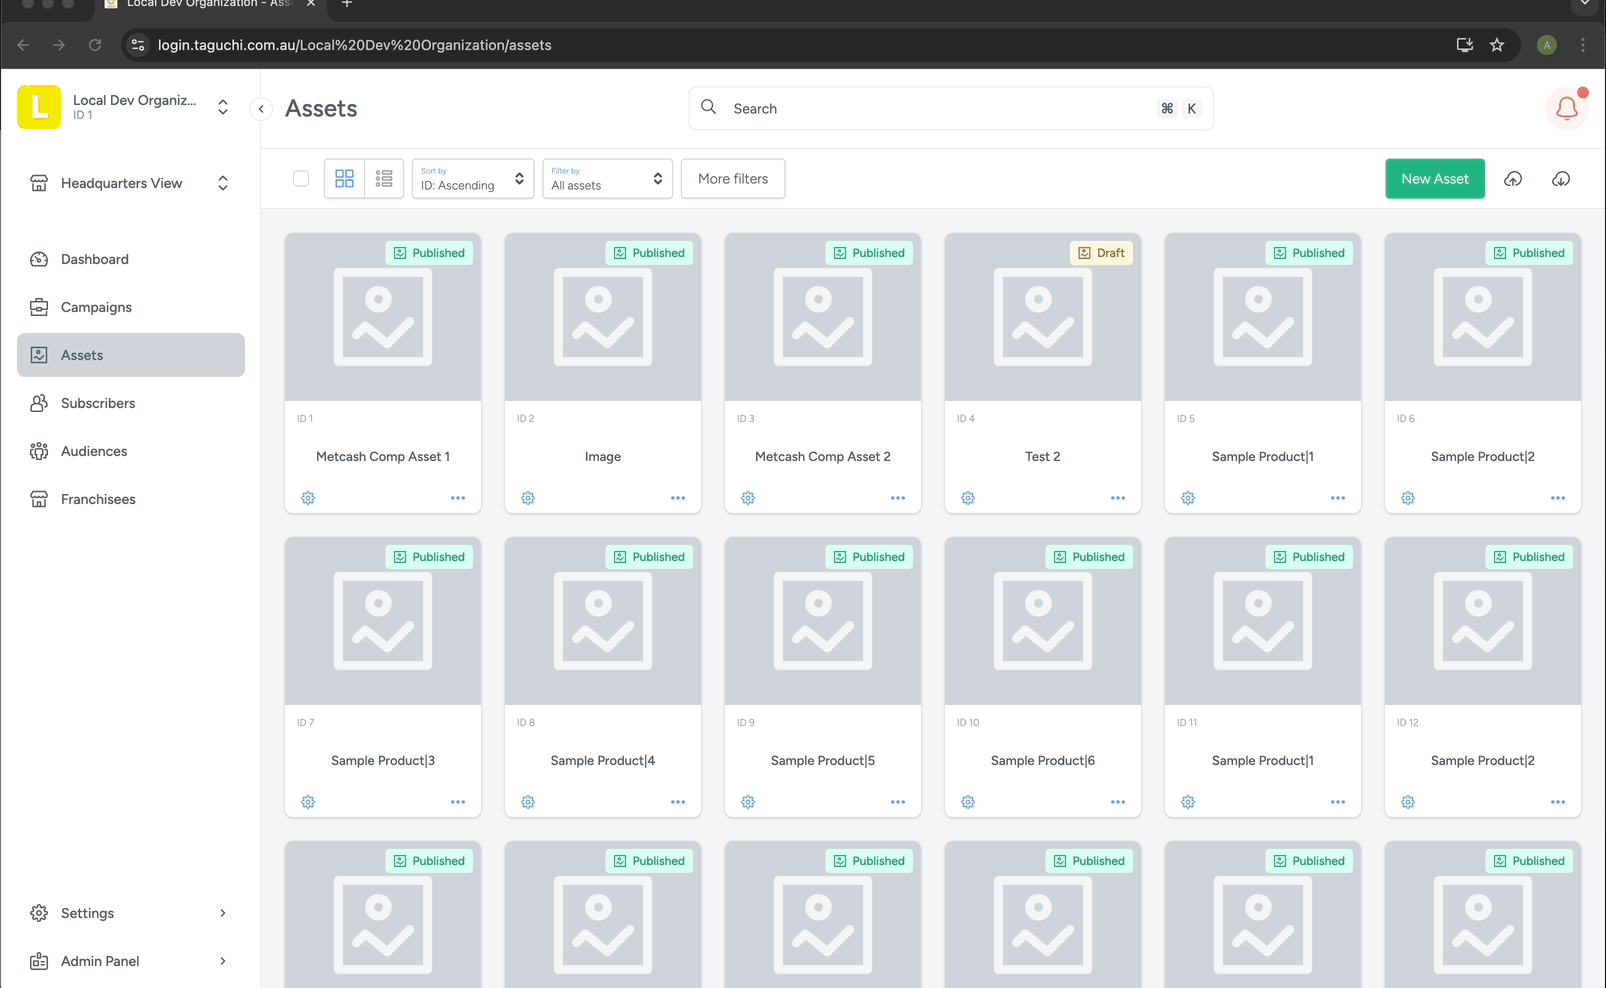Toggle the Local Dev Organization switcher
Screen dimensions: 1606x988
coord(222,107)
